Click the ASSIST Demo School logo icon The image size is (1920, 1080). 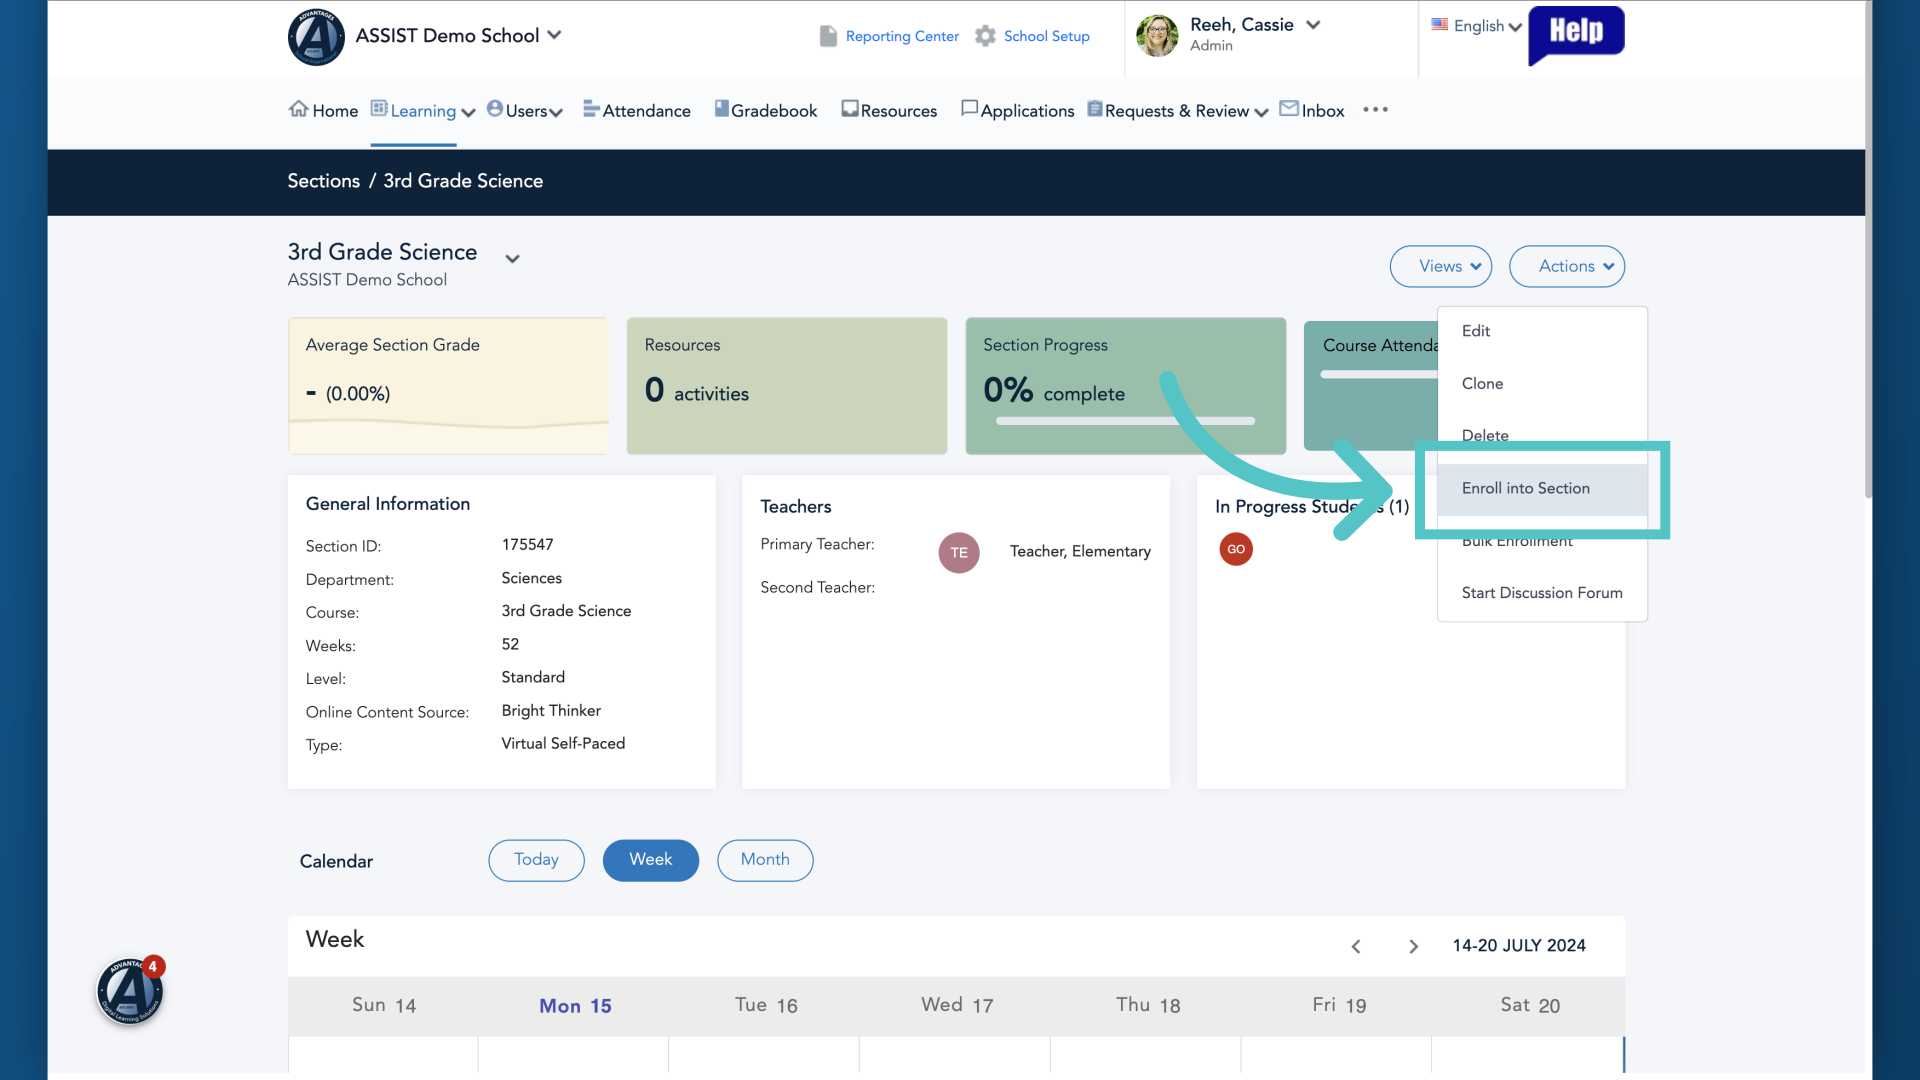tap(316, 37)
